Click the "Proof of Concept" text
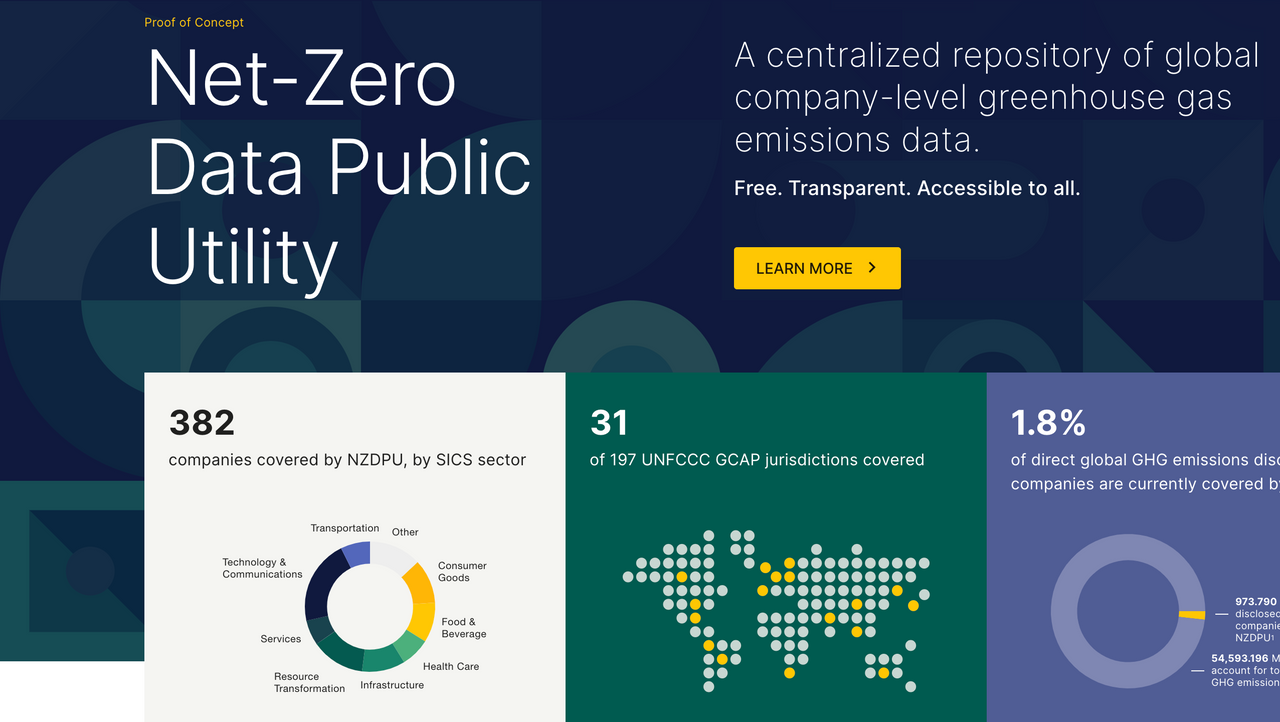The height and width of the screenshot is (722, 1280). (194, 22)
